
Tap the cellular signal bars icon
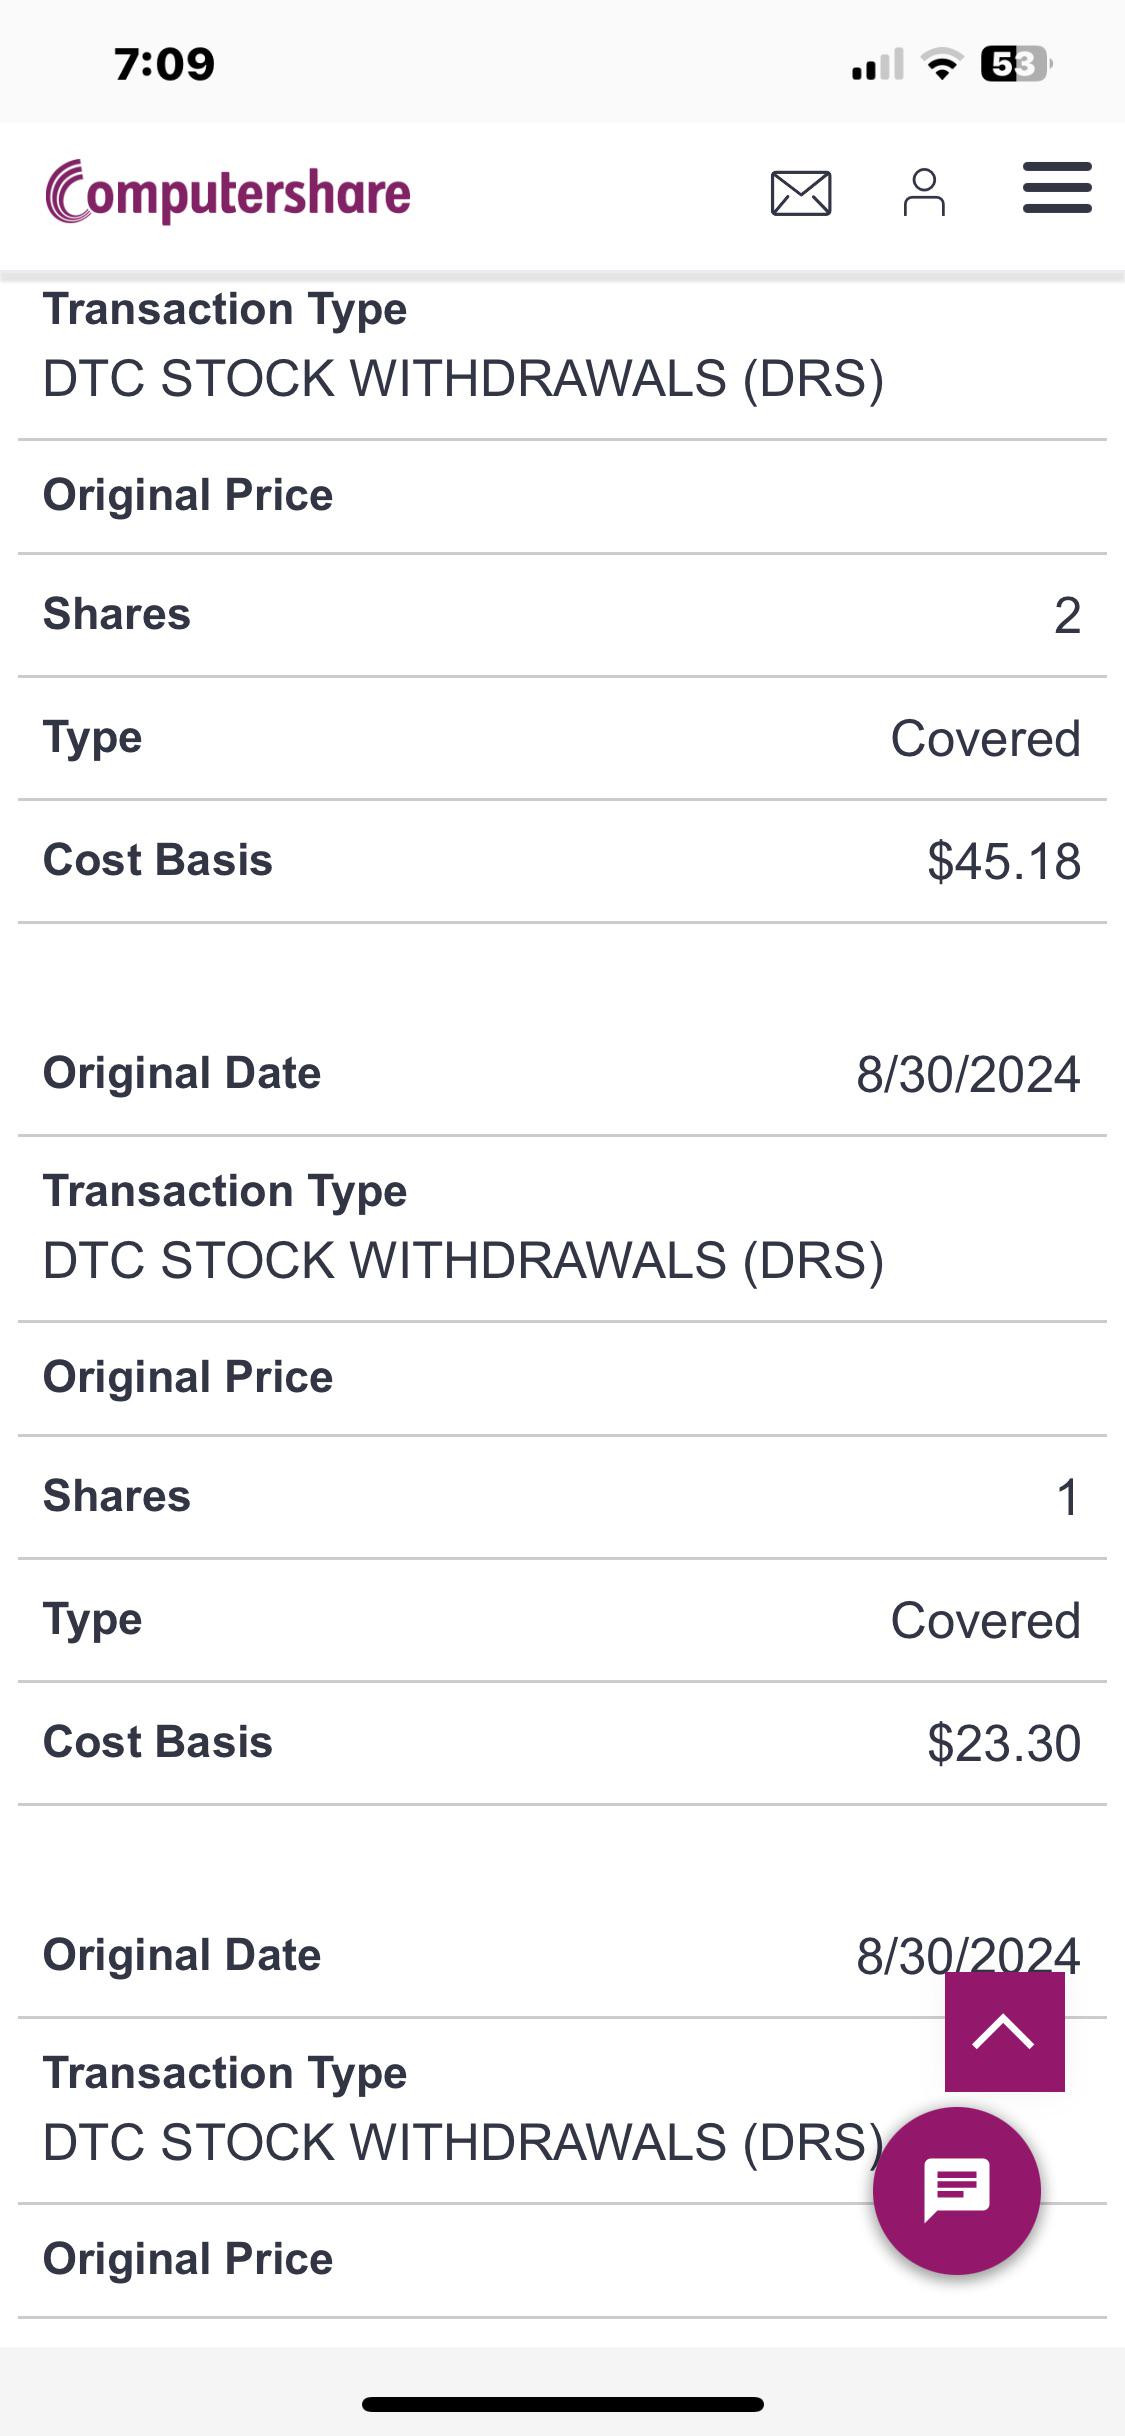877,65
